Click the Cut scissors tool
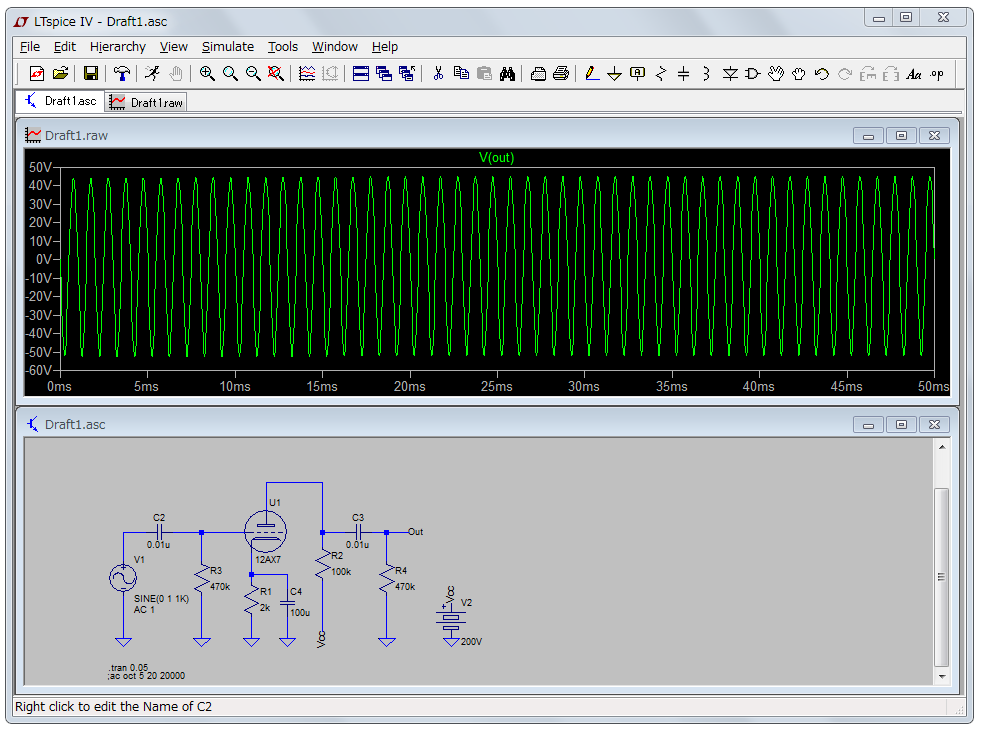The width and height of the screenshot is (982, 732). (x=438, y=73)
